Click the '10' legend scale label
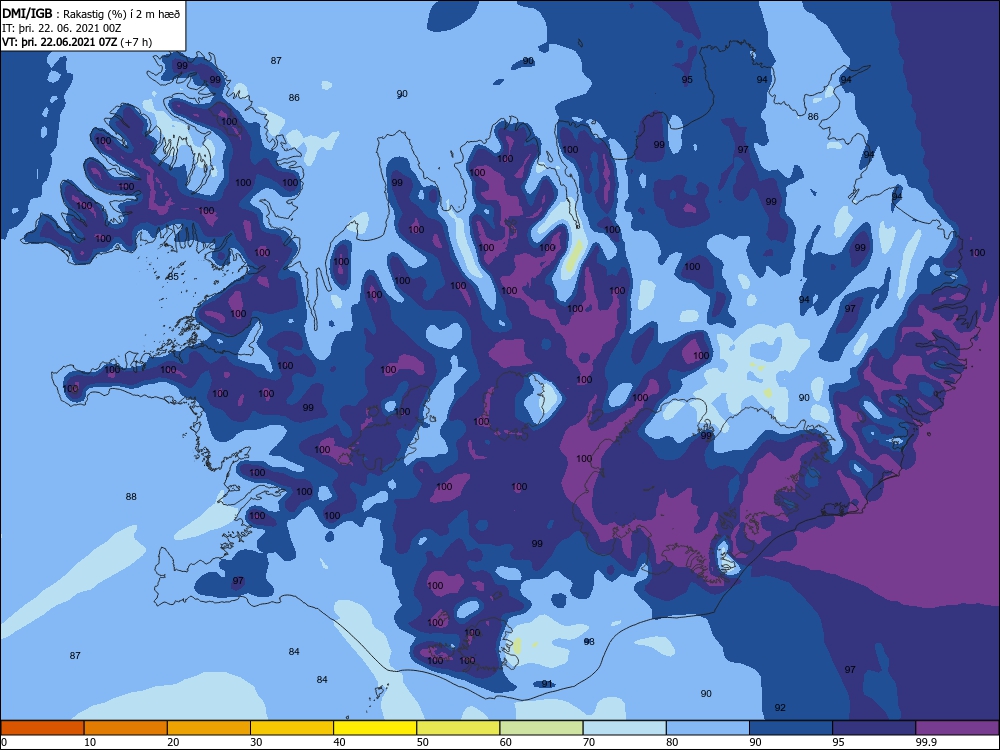Image resolution: width=1000 pixels, height=750 pixels. tap(90, 742)
